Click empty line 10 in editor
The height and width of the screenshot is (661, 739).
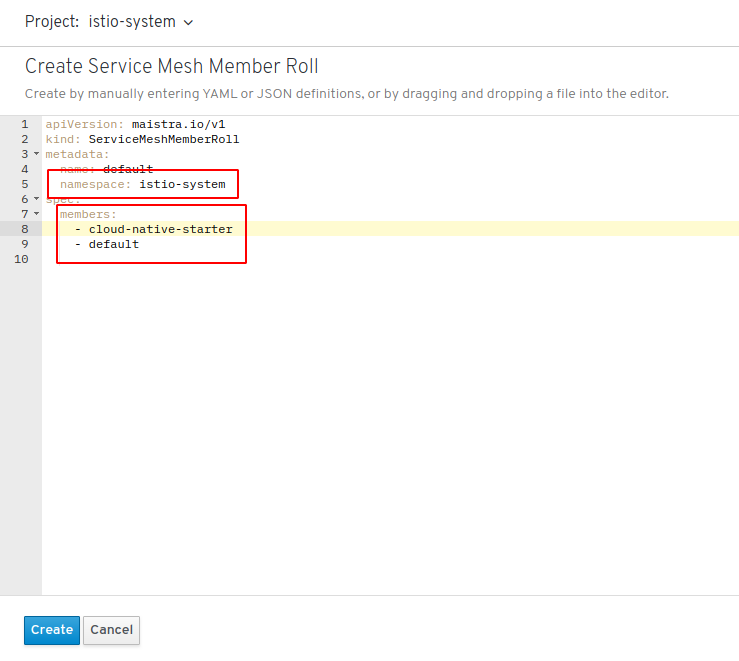[x=390, y=259]
